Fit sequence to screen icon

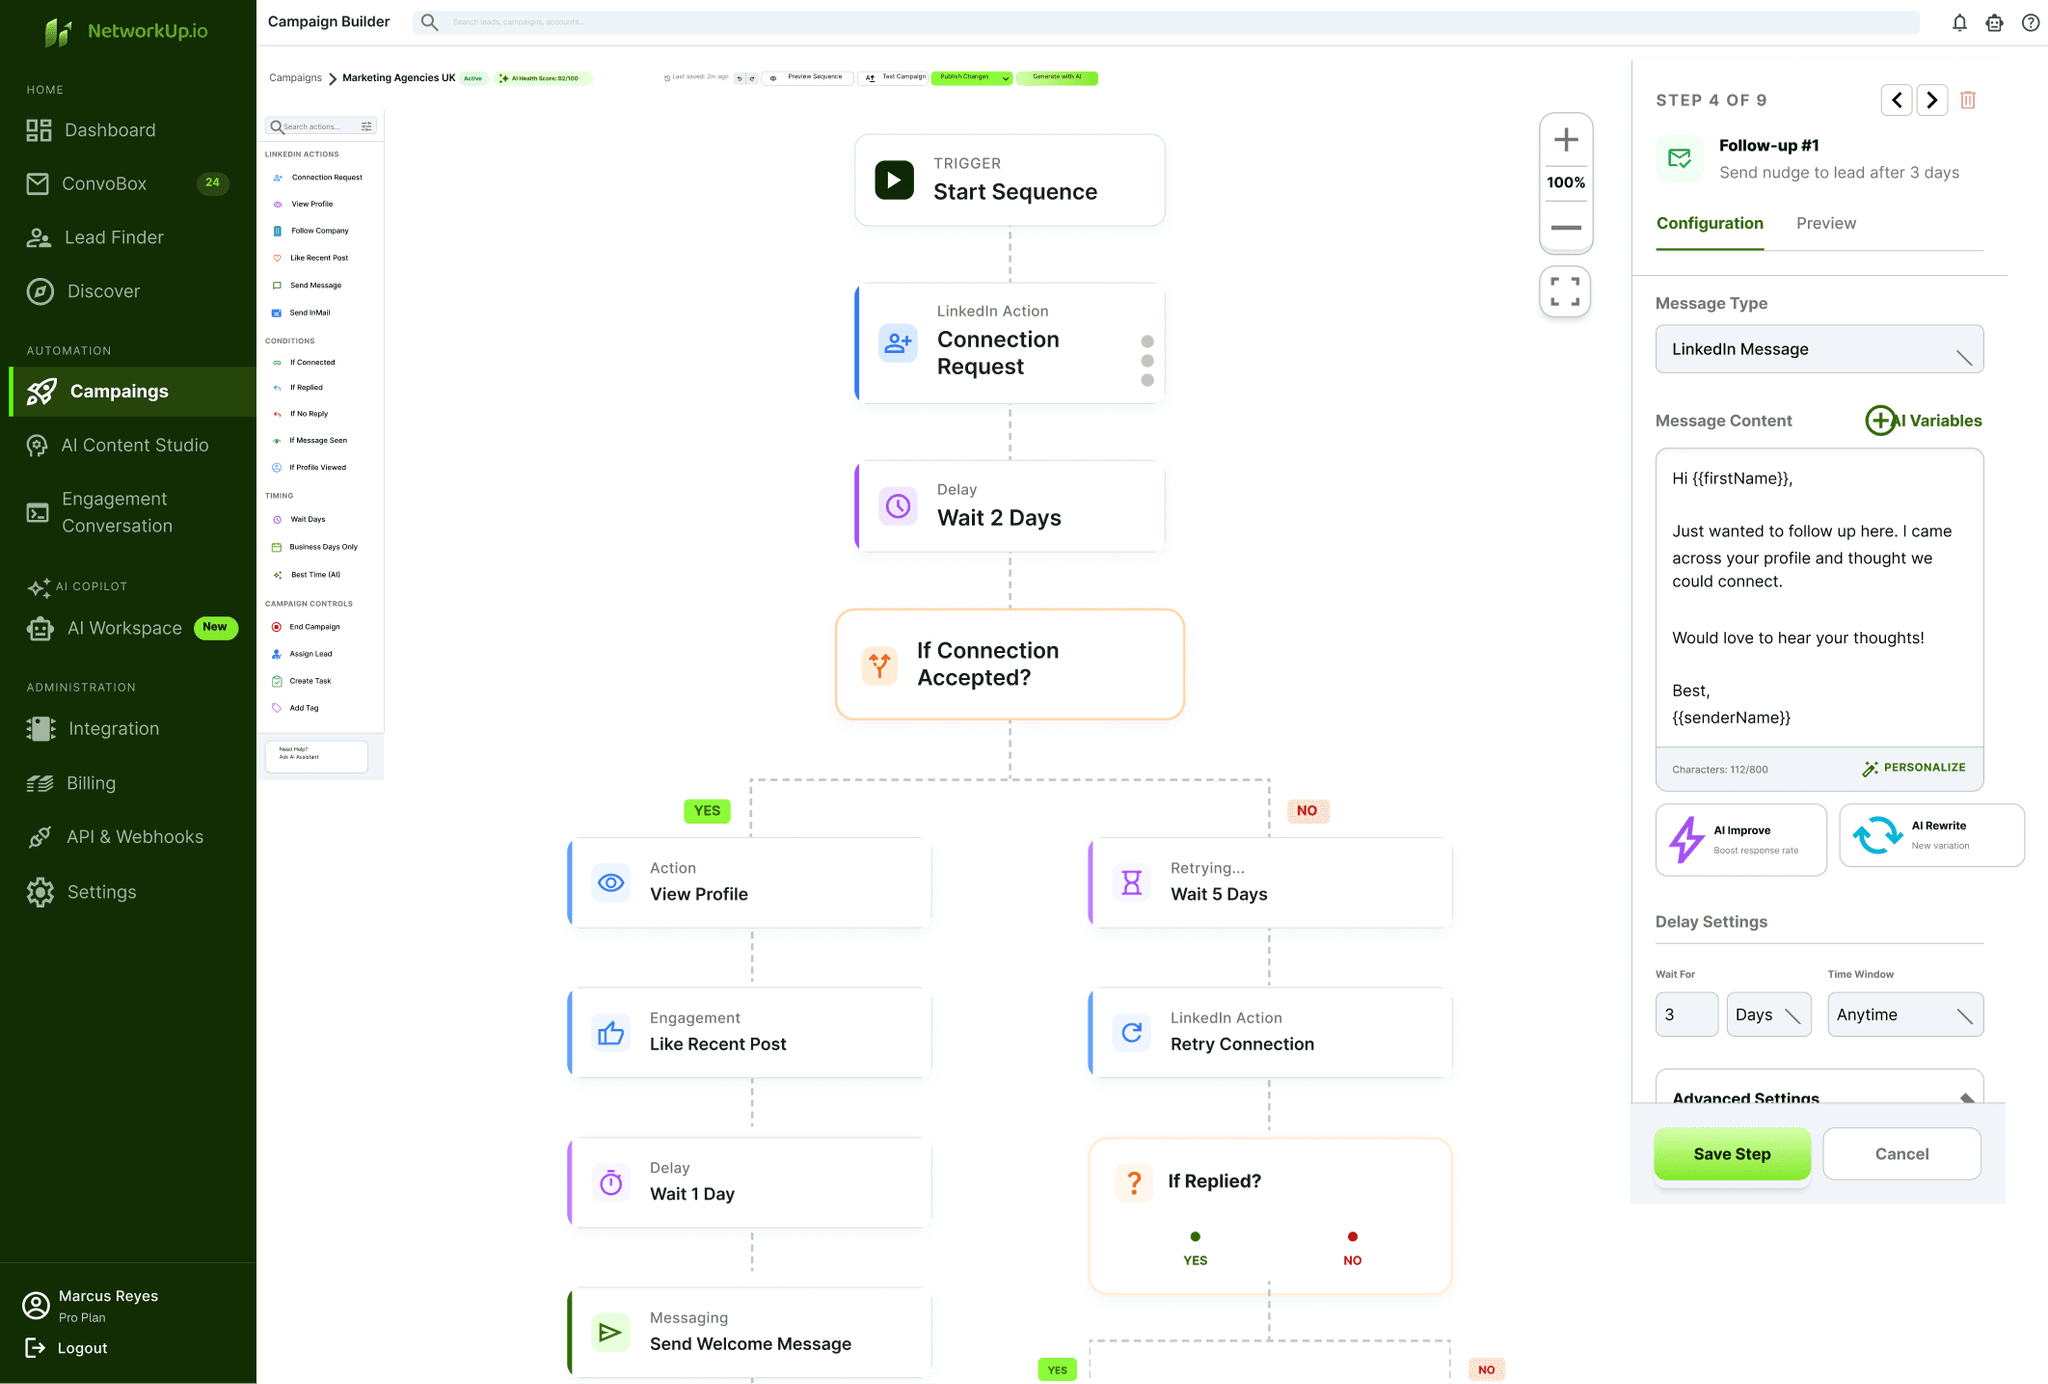click(1565, 292)
